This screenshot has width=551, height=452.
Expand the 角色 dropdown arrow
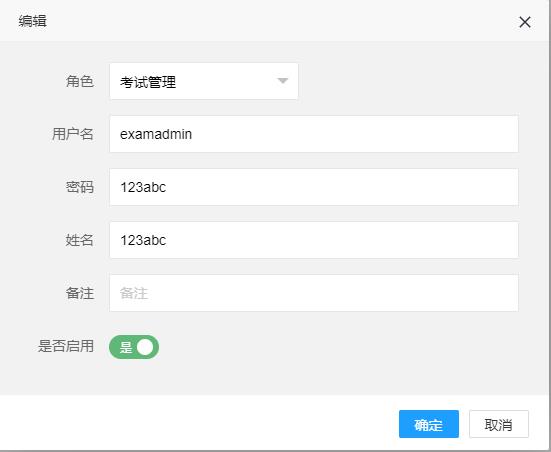[283, 81]
